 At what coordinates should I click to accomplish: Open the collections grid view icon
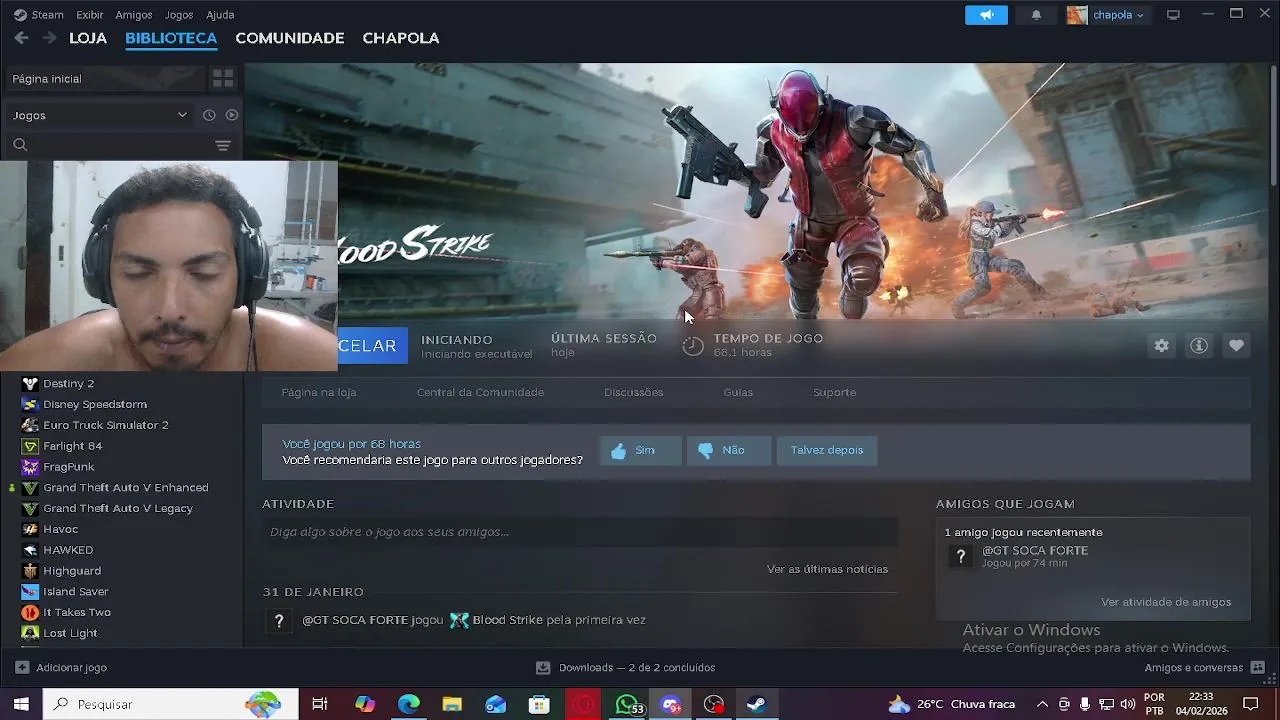tap(223, 78)
